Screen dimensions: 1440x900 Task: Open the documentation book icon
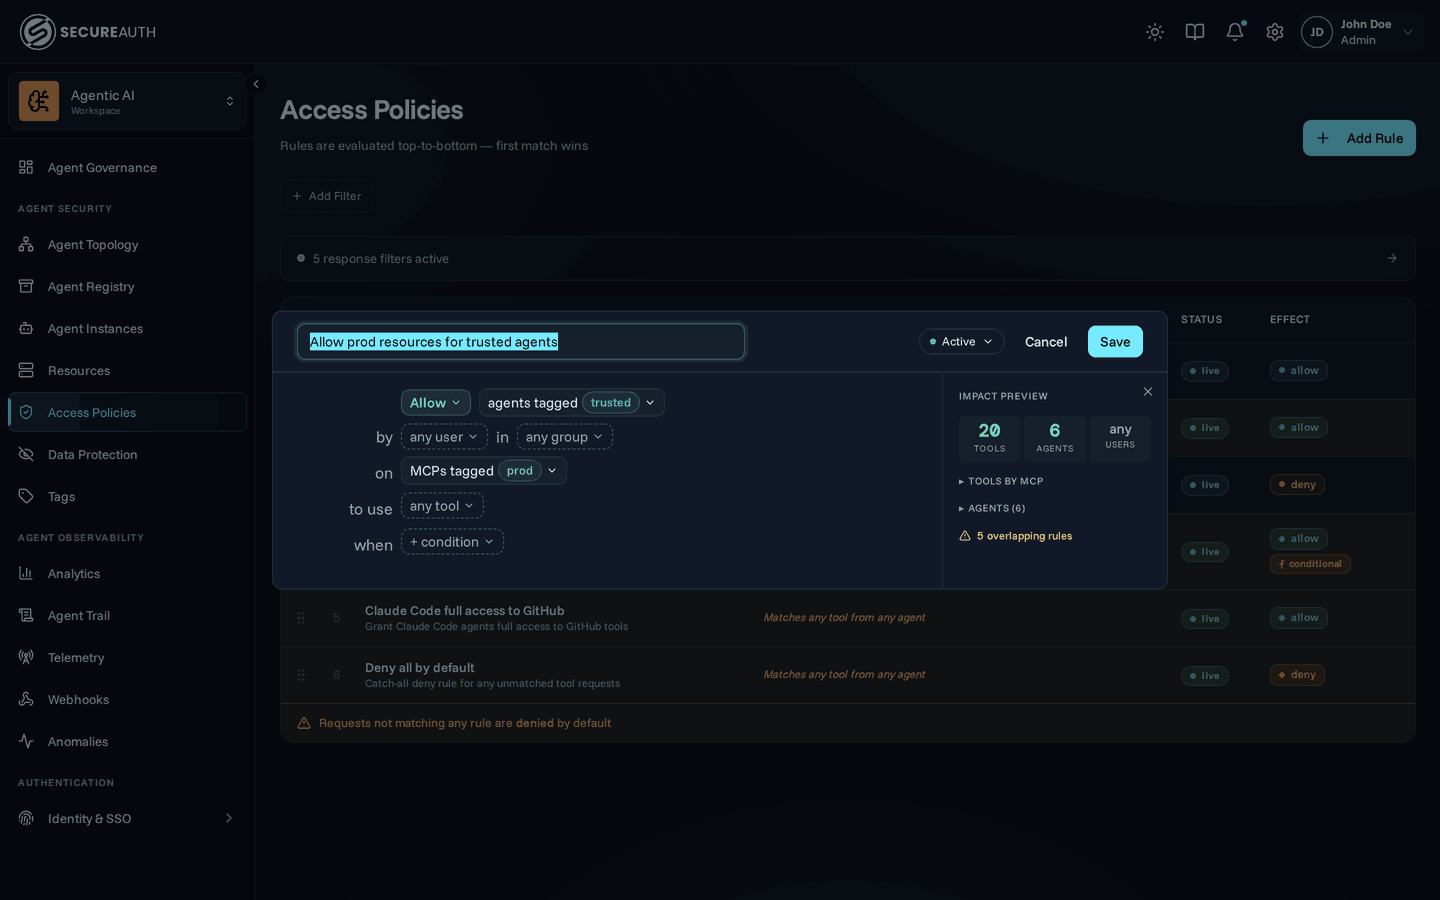tap(1195, 32)
